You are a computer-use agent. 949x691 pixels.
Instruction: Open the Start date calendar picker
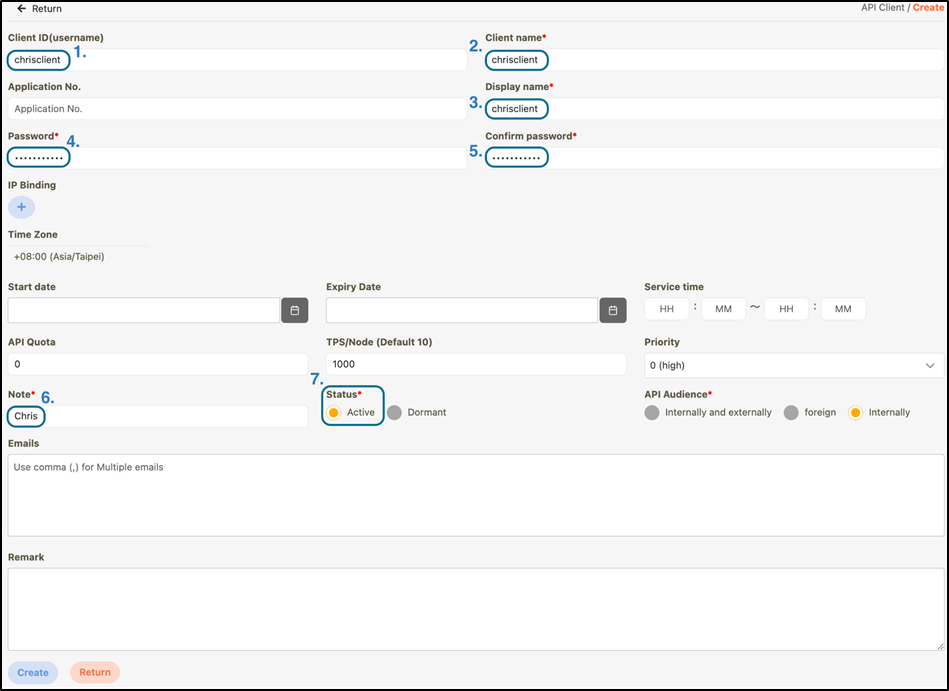294,310
